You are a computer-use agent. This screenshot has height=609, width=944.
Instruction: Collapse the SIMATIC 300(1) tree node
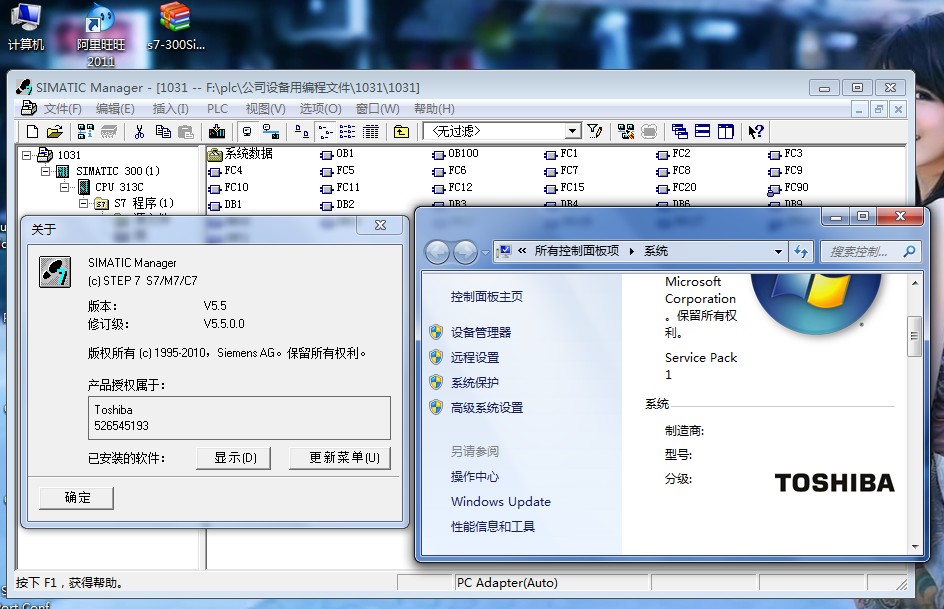point(46,171)
